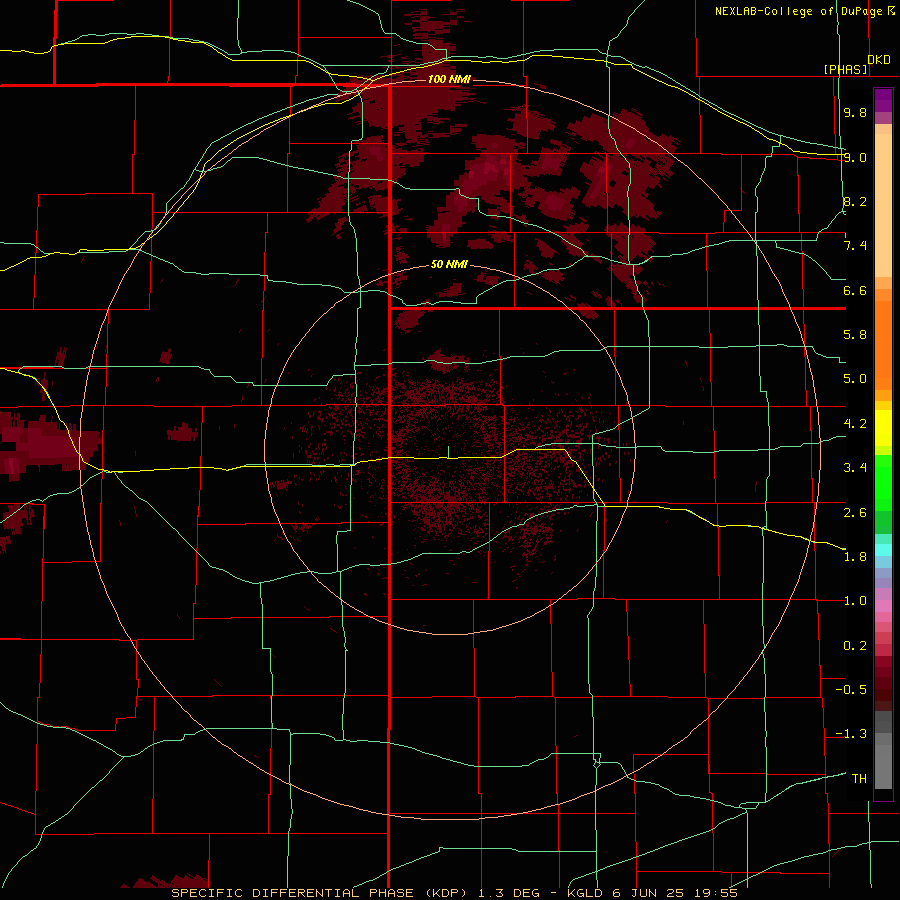Select the 9.8 value on color scale
The width and height of the screenshot is (900, 900).
click(x=855, y=112)
